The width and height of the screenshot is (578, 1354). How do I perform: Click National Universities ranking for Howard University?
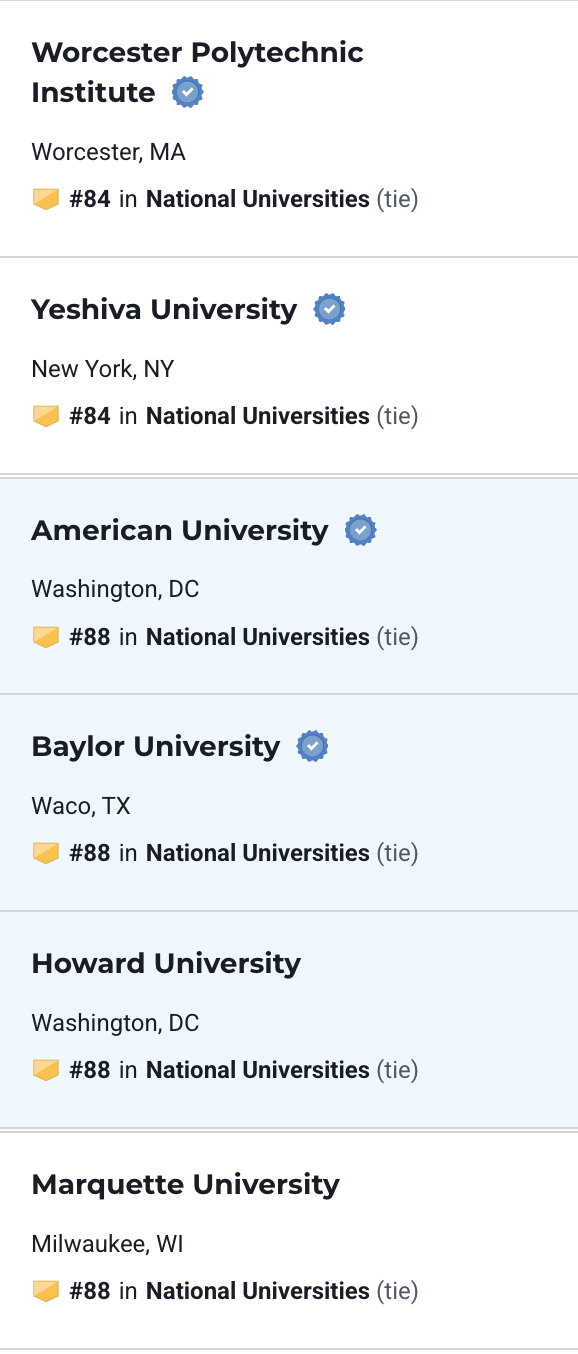tap(258, 1070)
